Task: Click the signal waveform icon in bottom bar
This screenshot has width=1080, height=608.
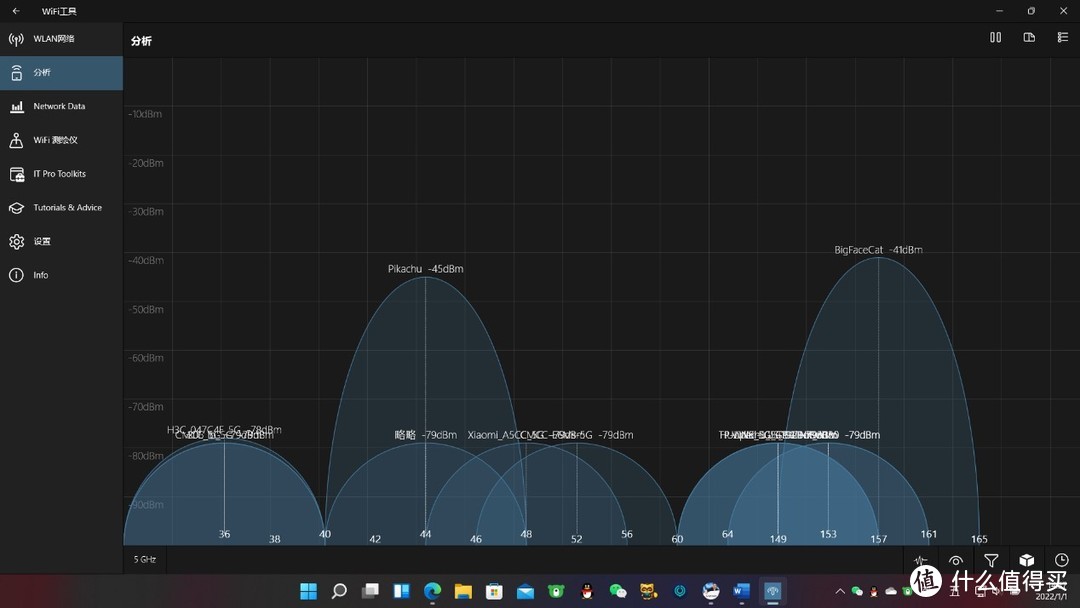Action: pos(921,561)
